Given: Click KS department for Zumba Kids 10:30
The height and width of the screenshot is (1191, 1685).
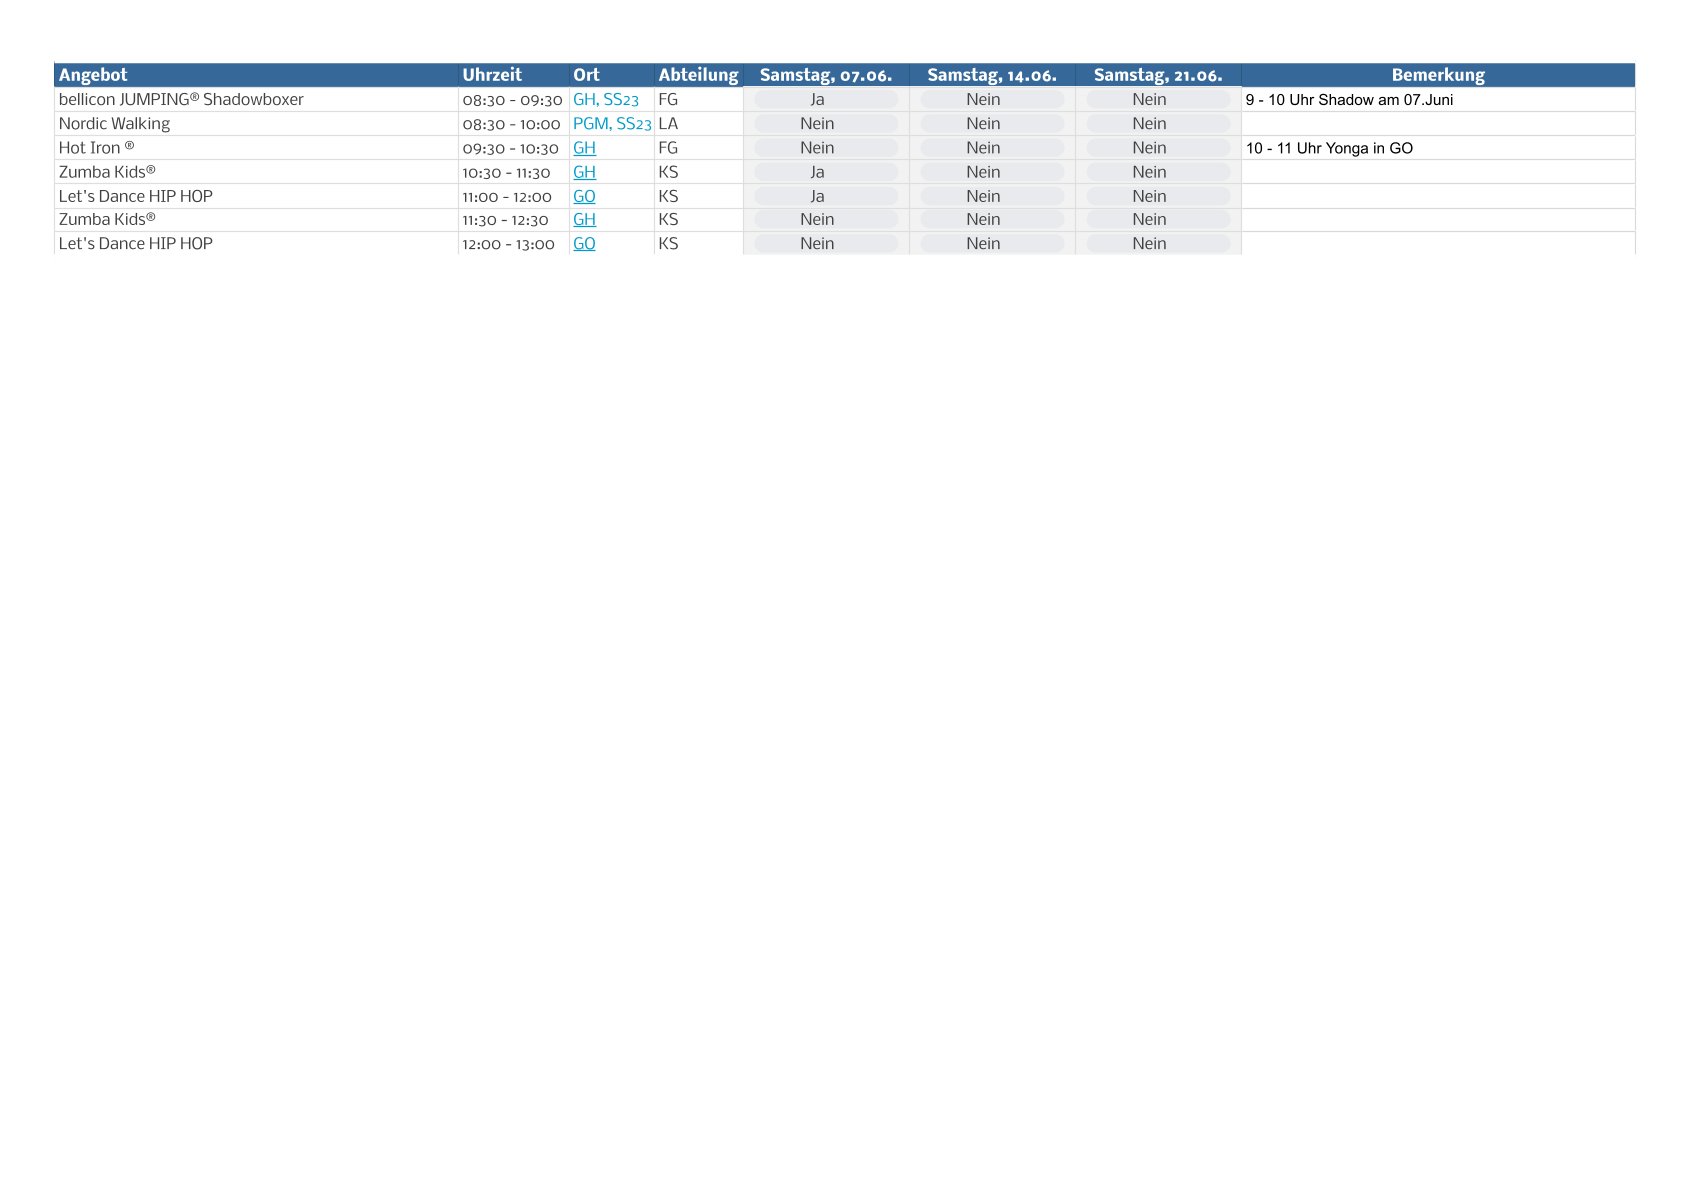Looking at the screenshot, I should tap(668, 172).
